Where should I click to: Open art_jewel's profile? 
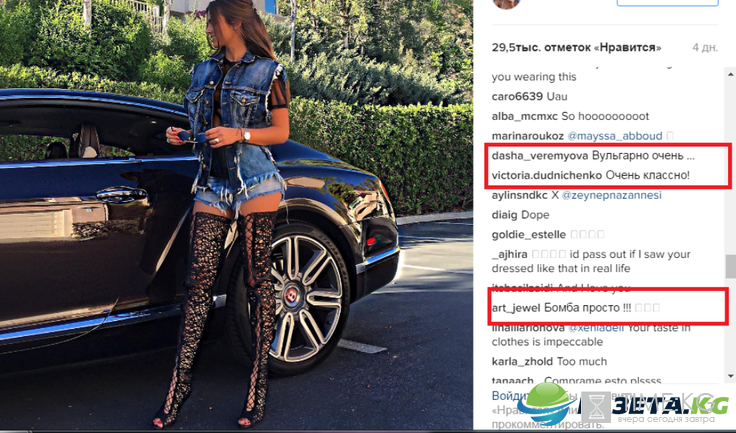tap(516, 308)
